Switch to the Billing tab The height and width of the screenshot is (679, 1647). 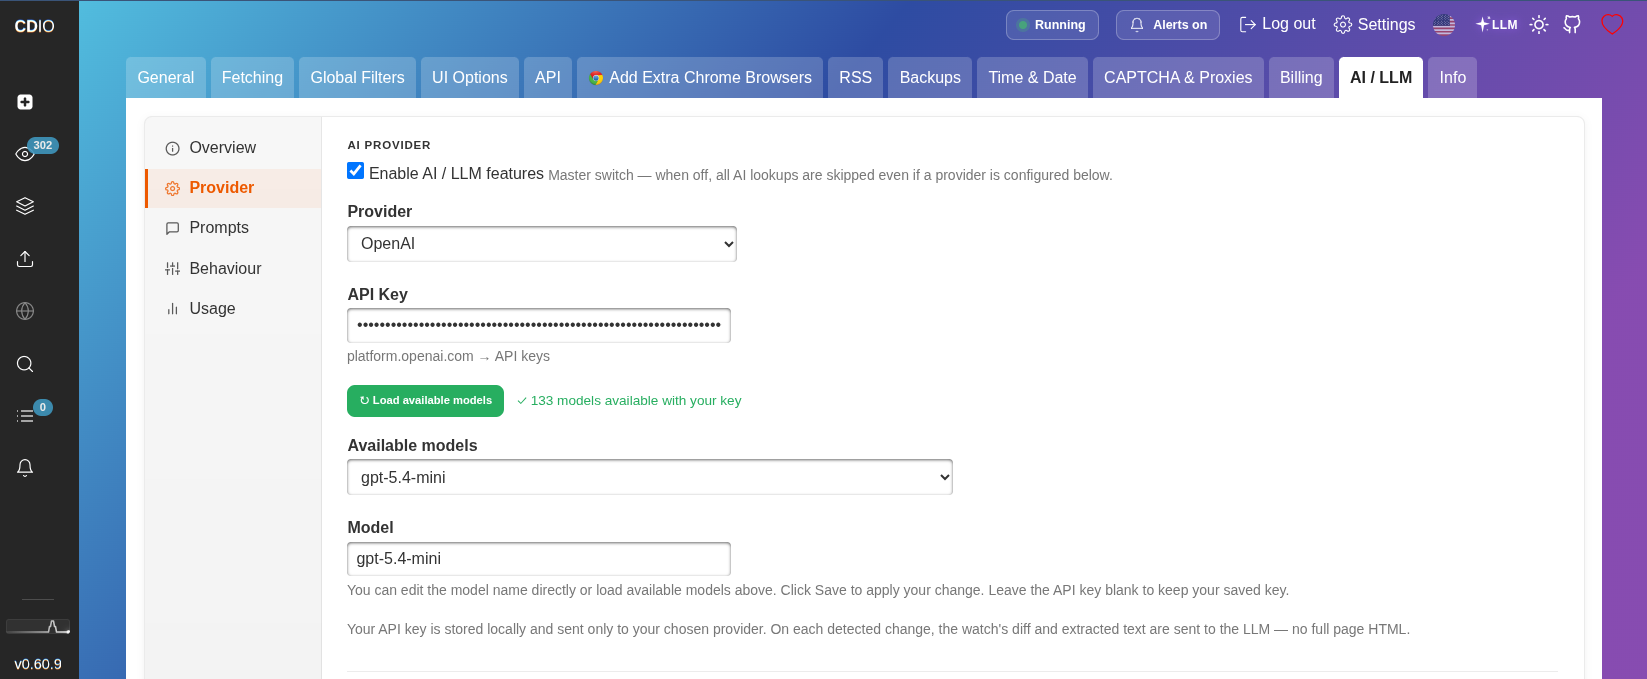1301,77
